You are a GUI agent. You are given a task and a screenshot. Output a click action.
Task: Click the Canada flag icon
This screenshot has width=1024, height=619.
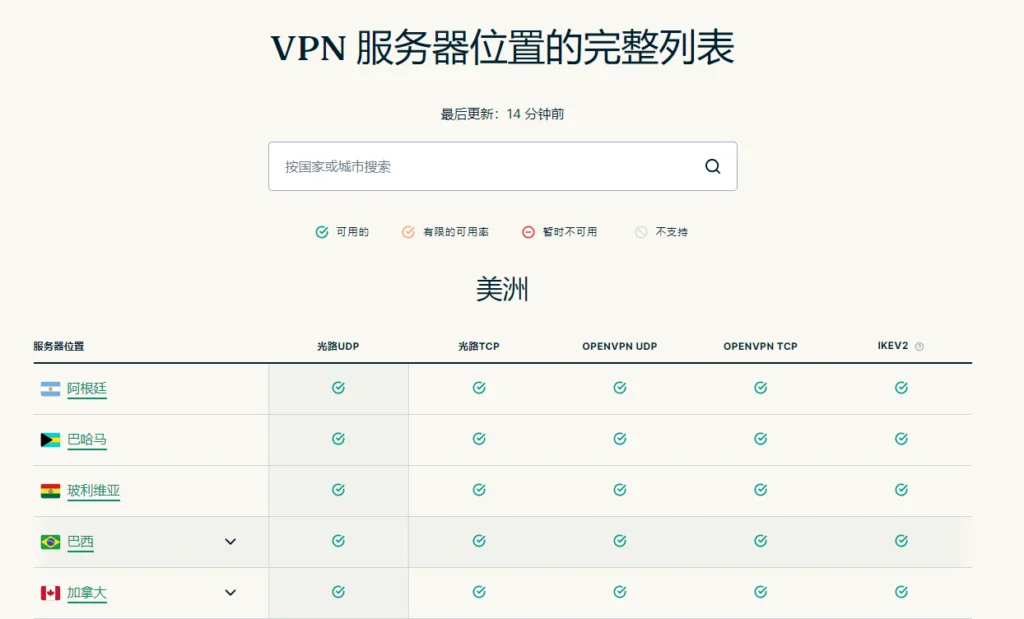pyautogui.click(x=50, y=593)
